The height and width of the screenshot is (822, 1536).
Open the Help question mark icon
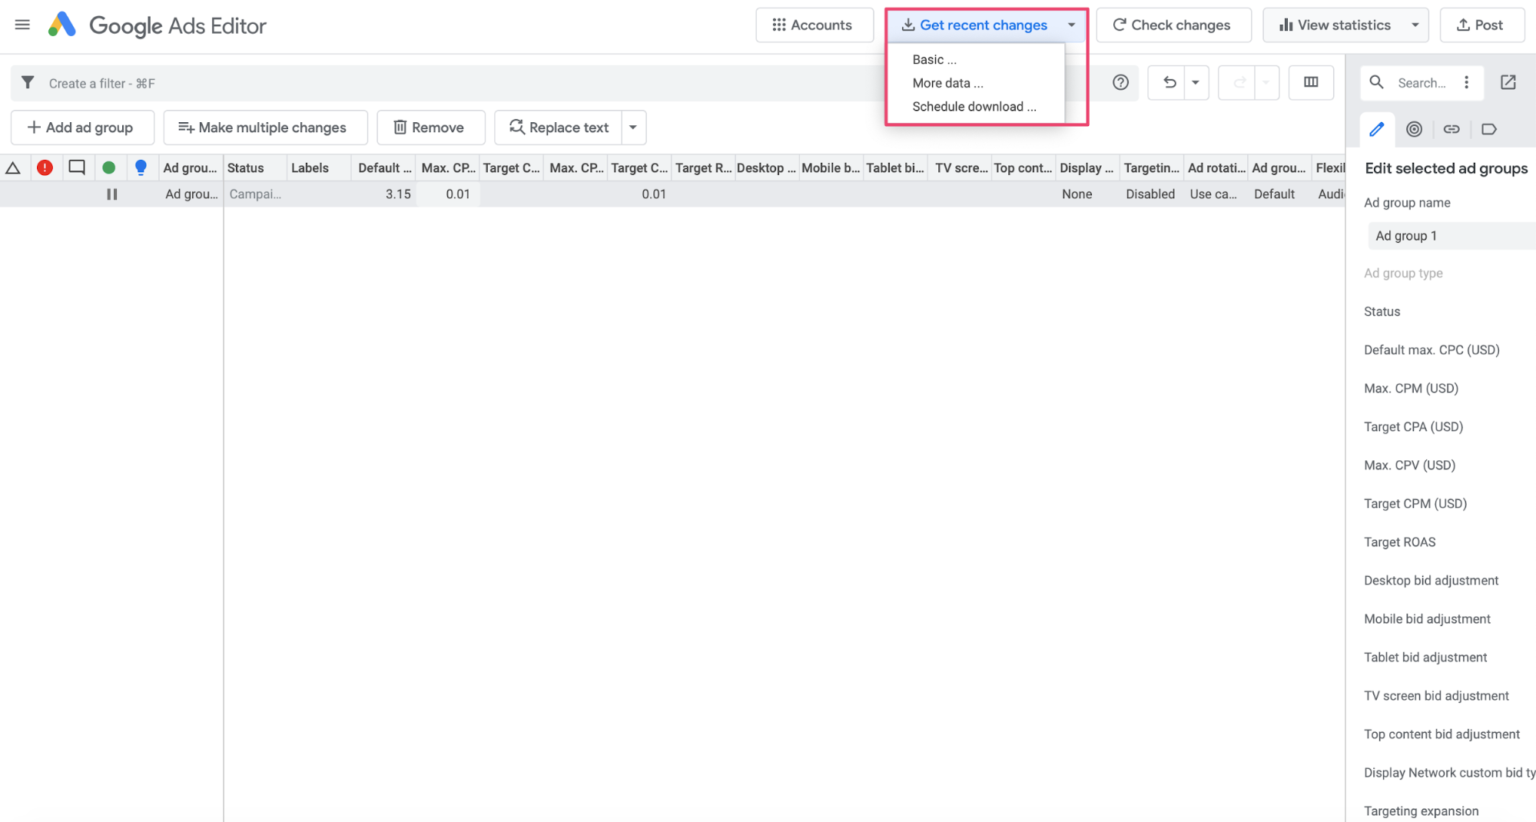point(1119,82)
